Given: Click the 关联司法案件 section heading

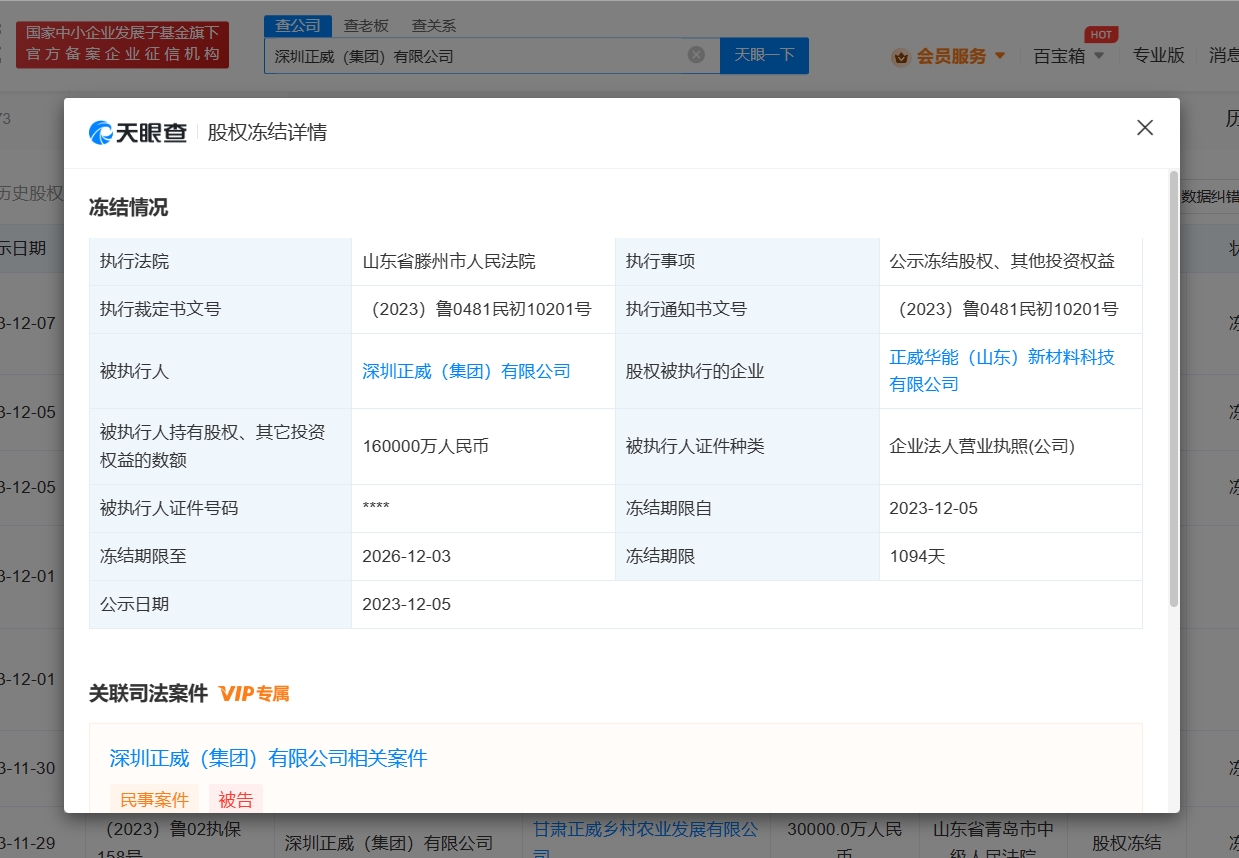Looking at the screenshot, I should pos(148,693).
